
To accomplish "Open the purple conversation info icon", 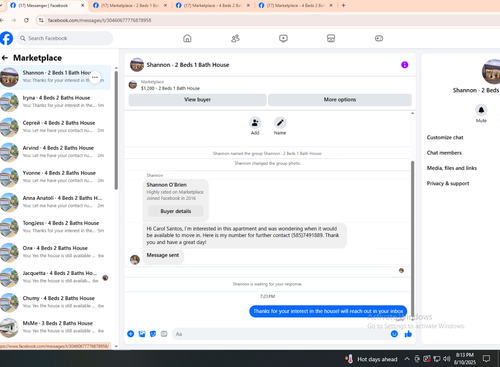I will click(405, 65).
